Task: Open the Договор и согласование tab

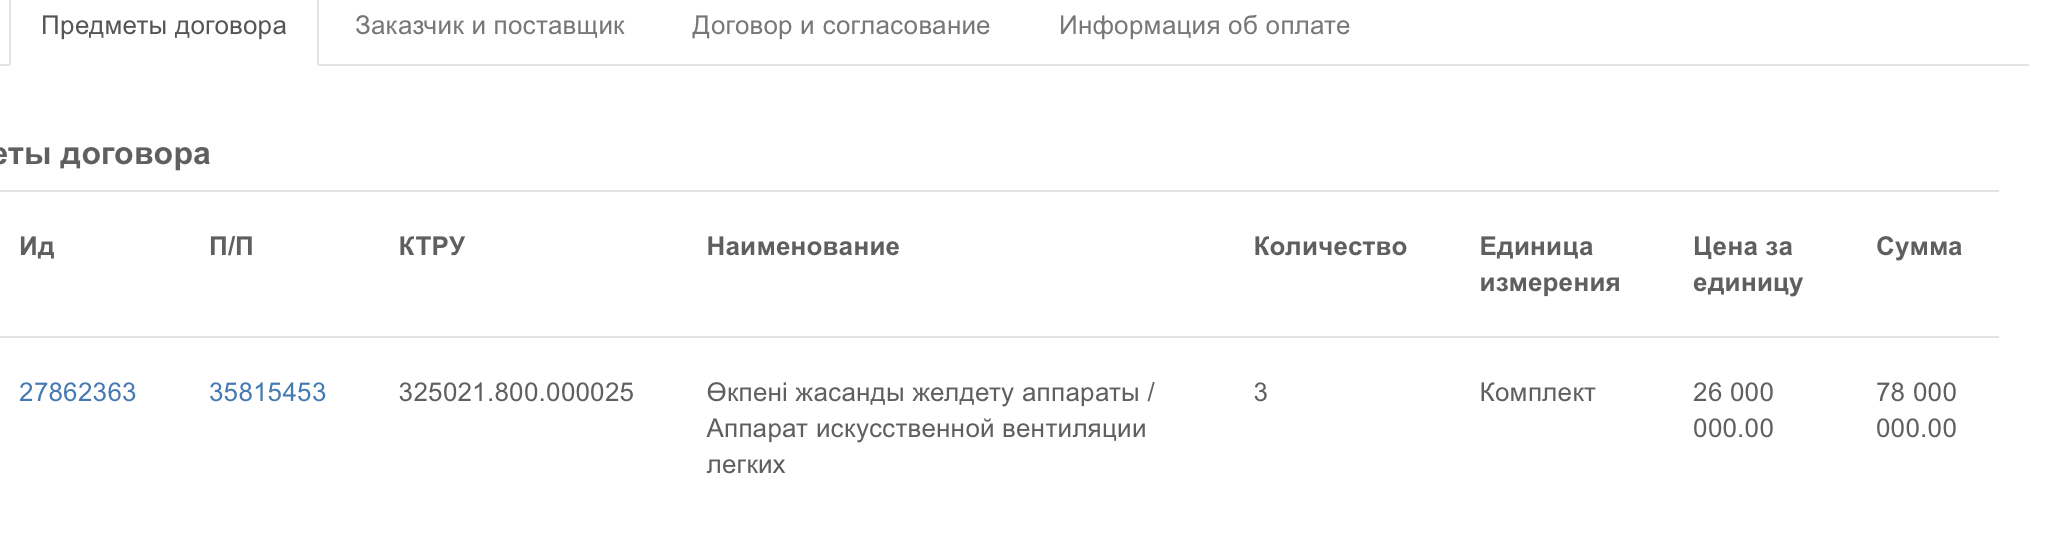Action: click(x=841, y=26)
